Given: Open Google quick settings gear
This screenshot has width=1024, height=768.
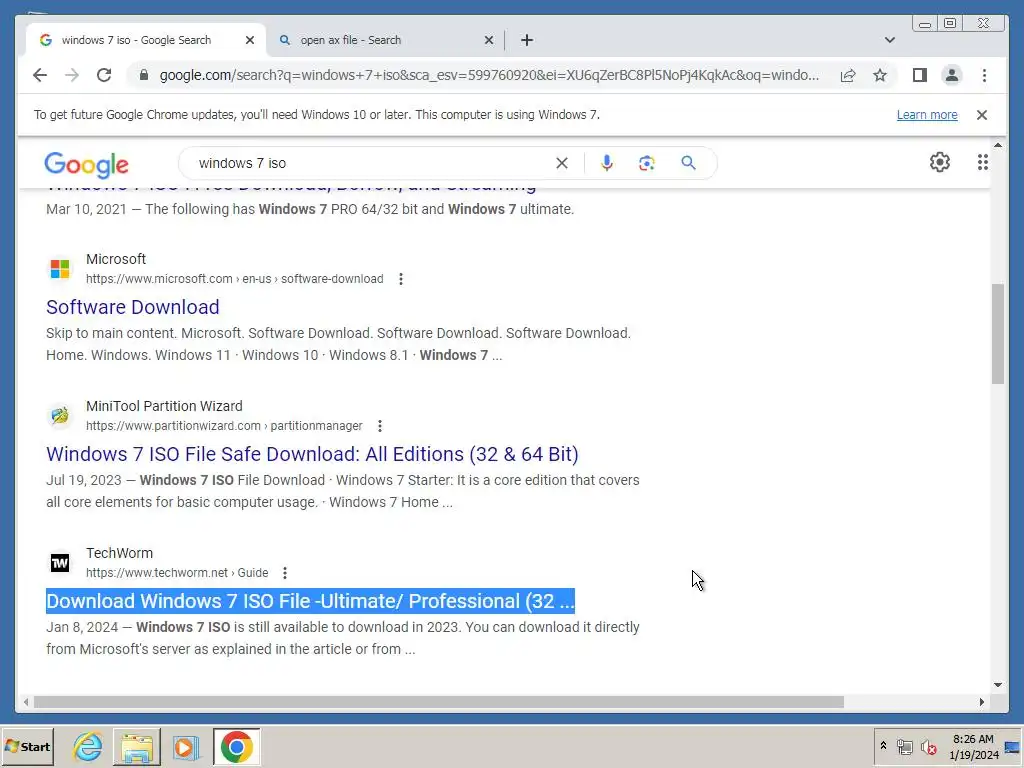Looking at the screenshot, I should pyautogui.click(x=940, y=162).
